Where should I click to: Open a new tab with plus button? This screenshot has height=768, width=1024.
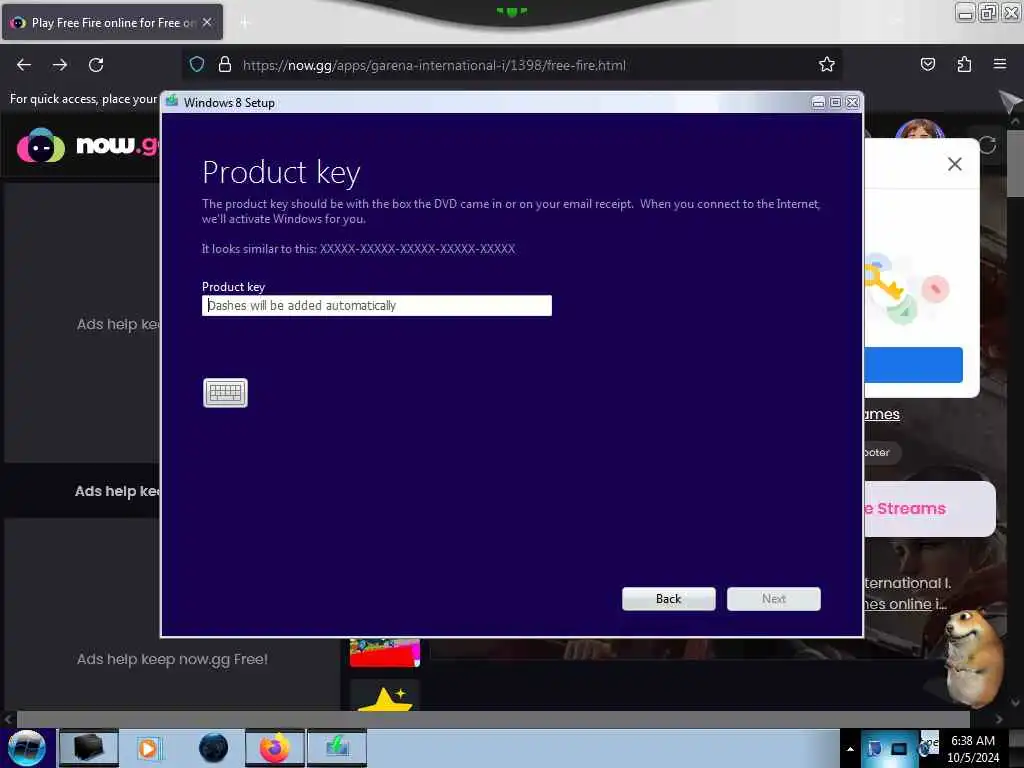click(245, 23)
